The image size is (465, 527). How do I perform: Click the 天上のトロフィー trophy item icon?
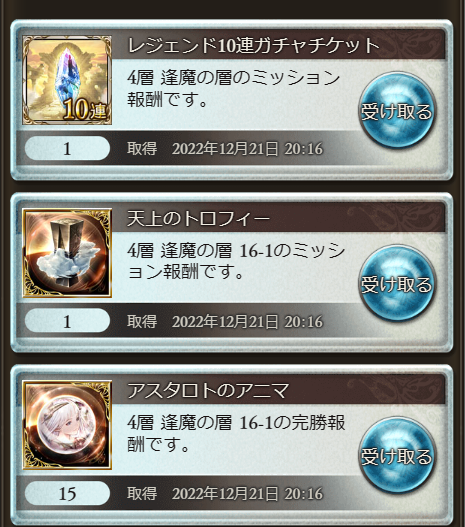(67, 253)
